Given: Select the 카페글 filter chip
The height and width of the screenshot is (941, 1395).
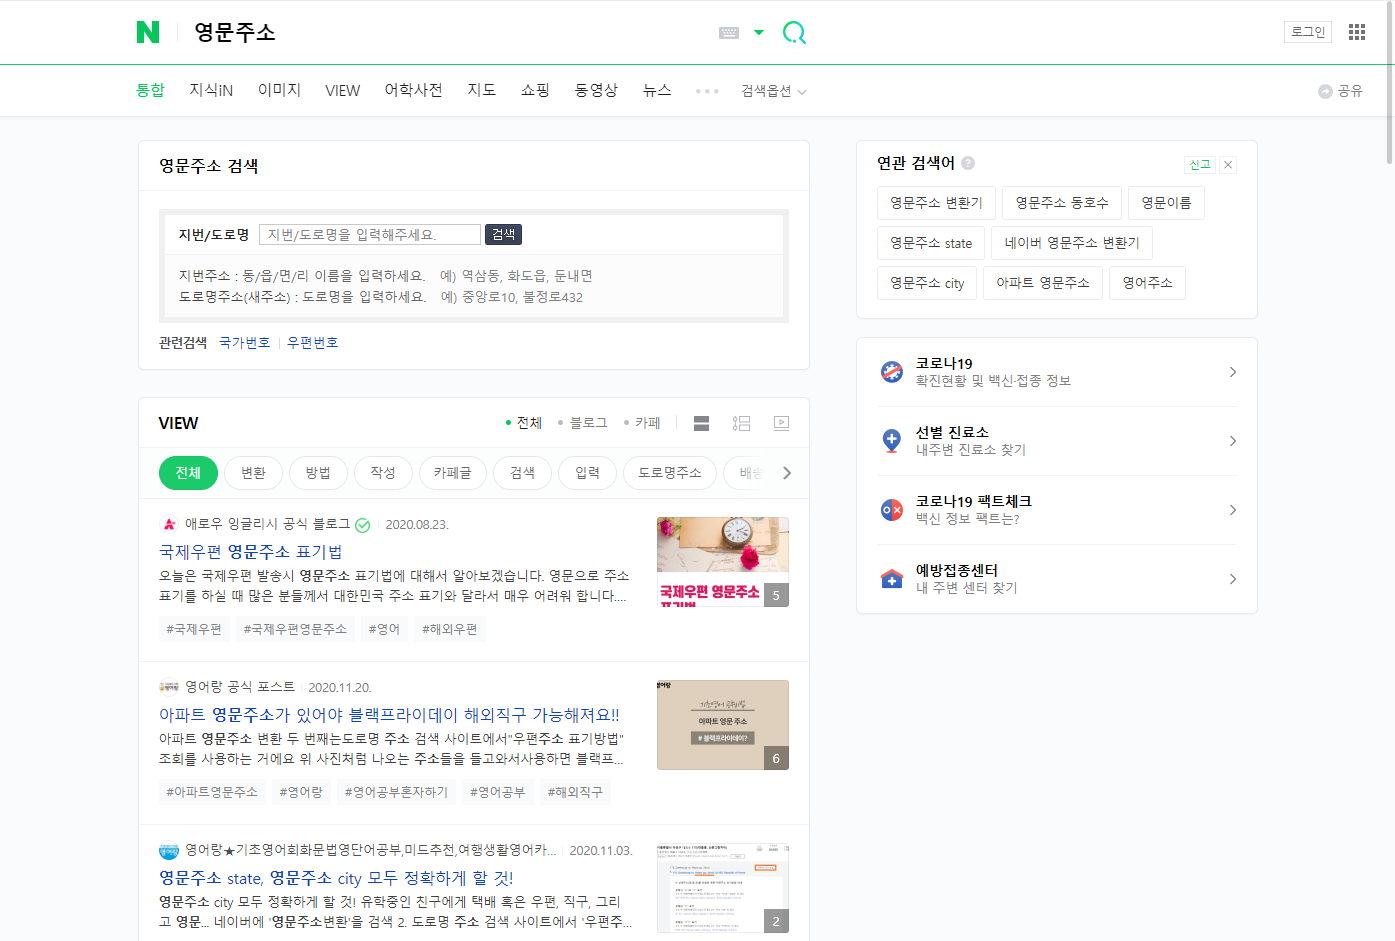Looking at the screenshot, I should click(452, 473).
